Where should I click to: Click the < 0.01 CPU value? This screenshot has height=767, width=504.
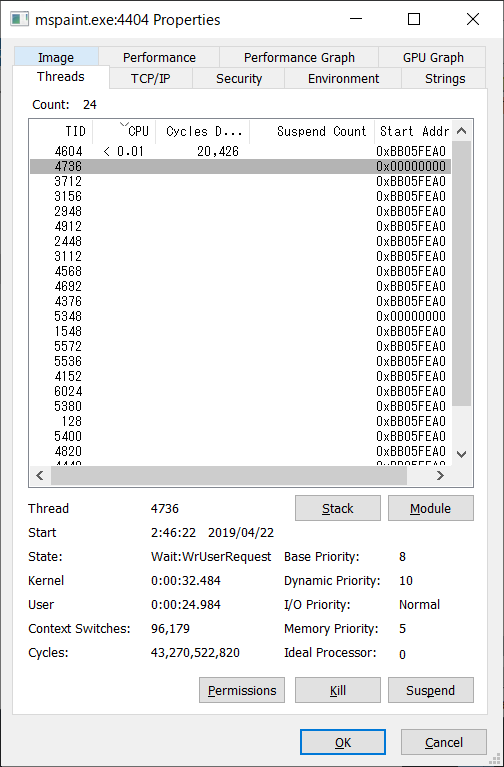click(x=124, y=152)
